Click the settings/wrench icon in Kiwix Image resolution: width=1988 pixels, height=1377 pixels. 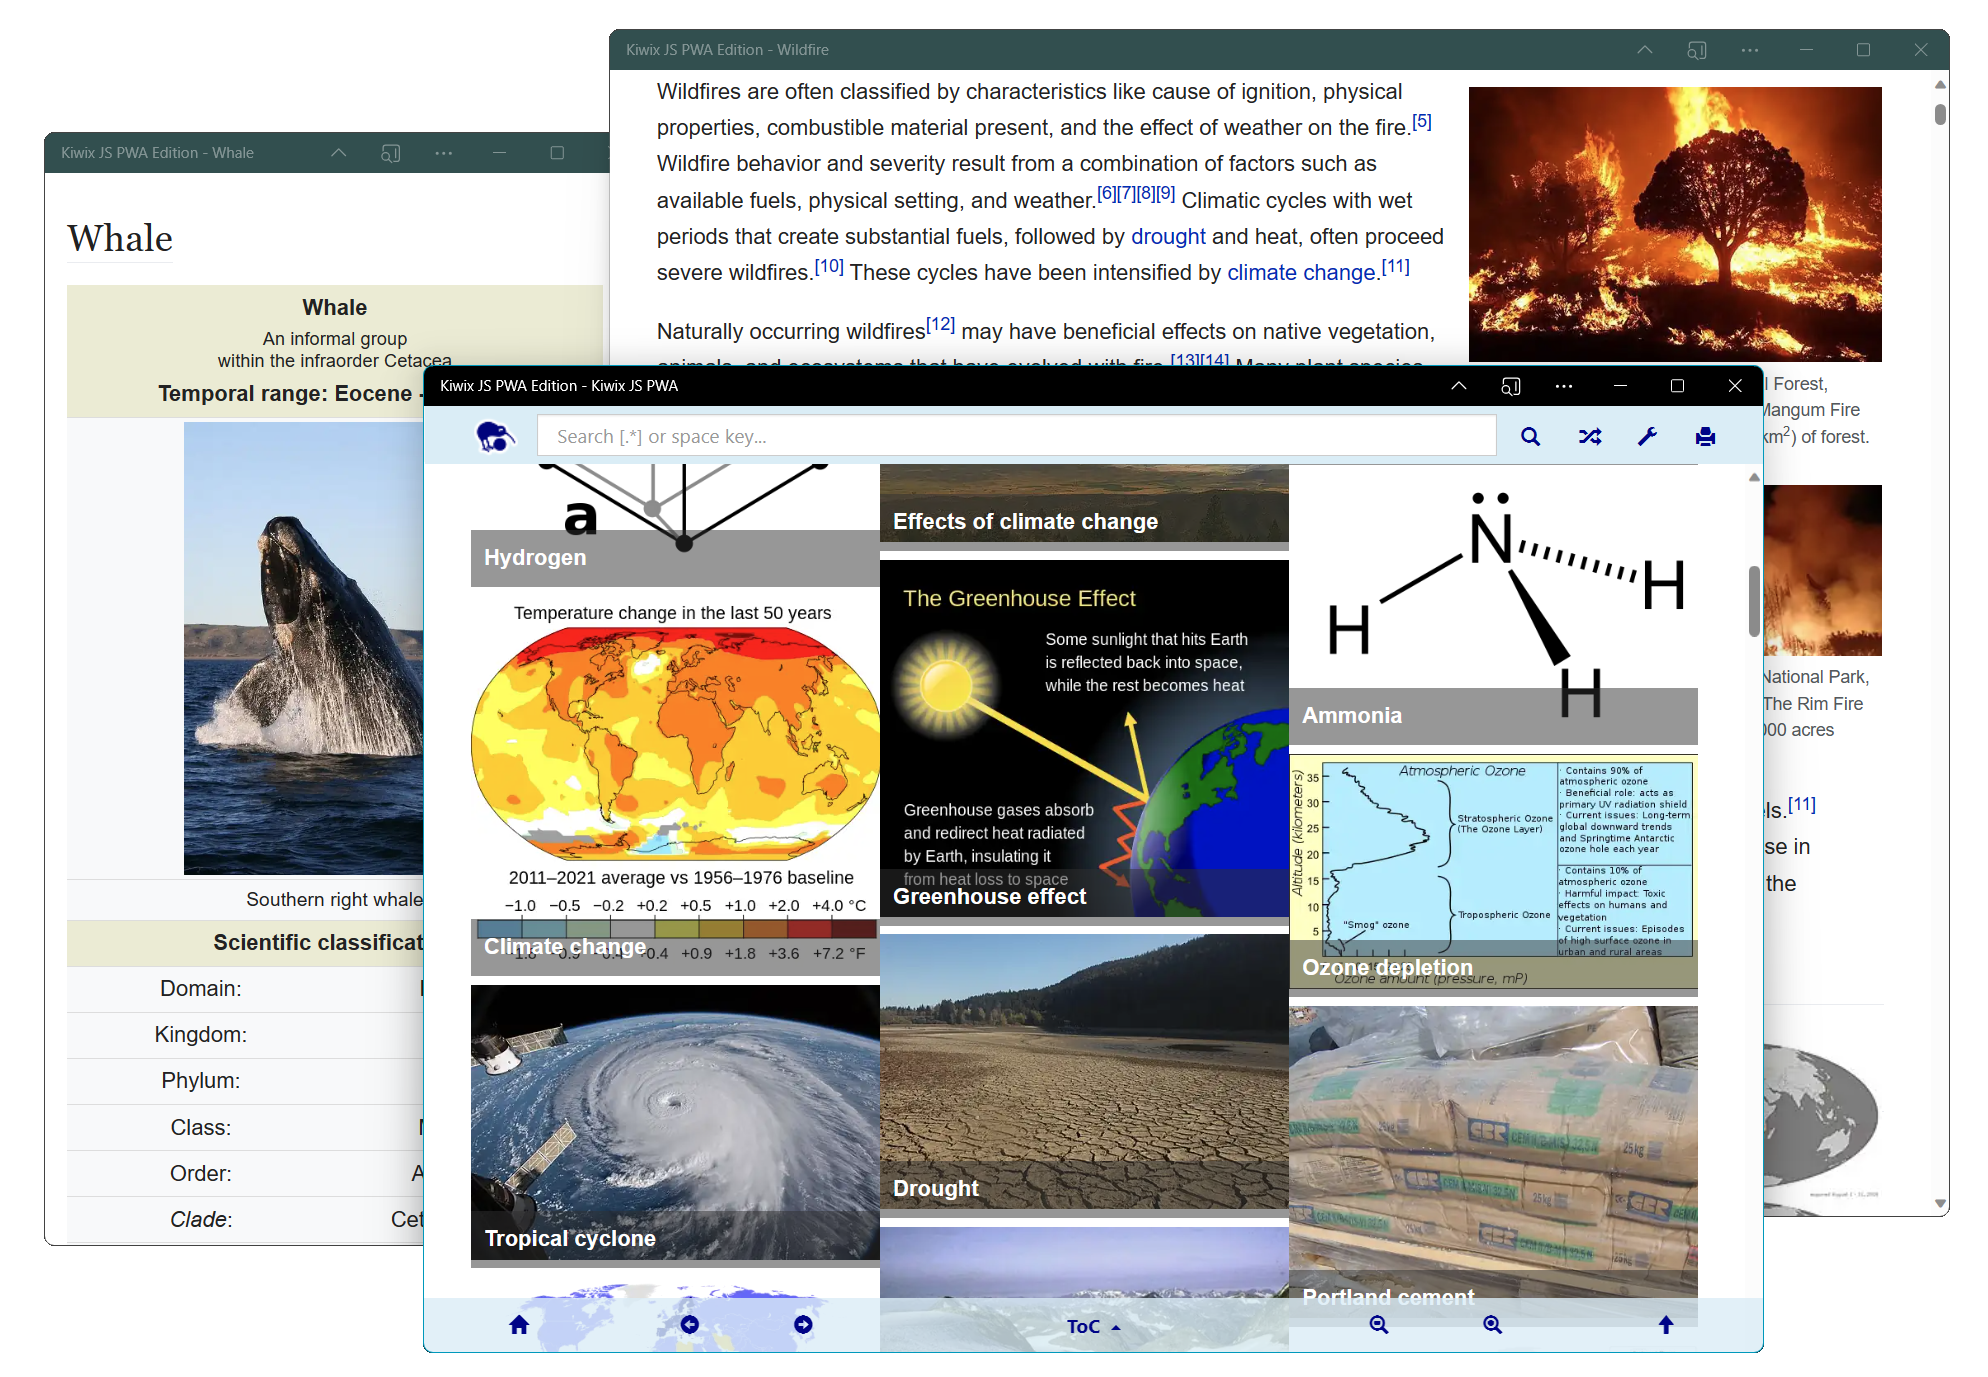point(1648,436)
